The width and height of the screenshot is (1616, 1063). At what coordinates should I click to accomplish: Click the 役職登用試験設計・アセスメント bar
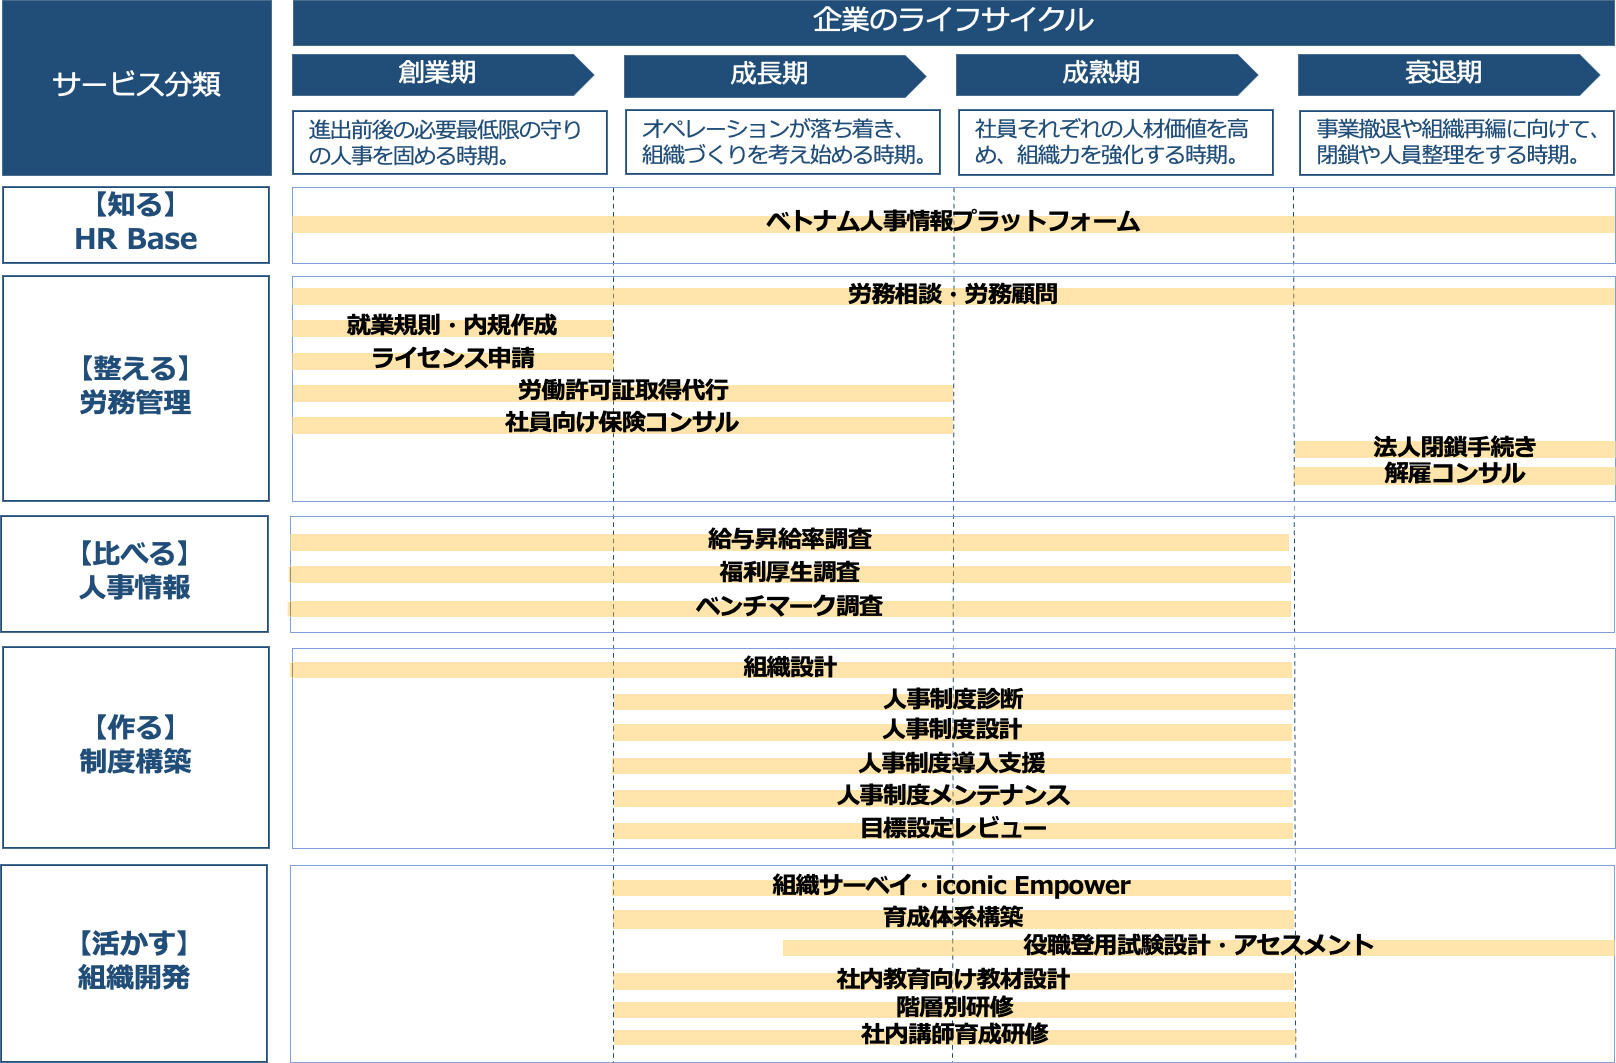1197,946
